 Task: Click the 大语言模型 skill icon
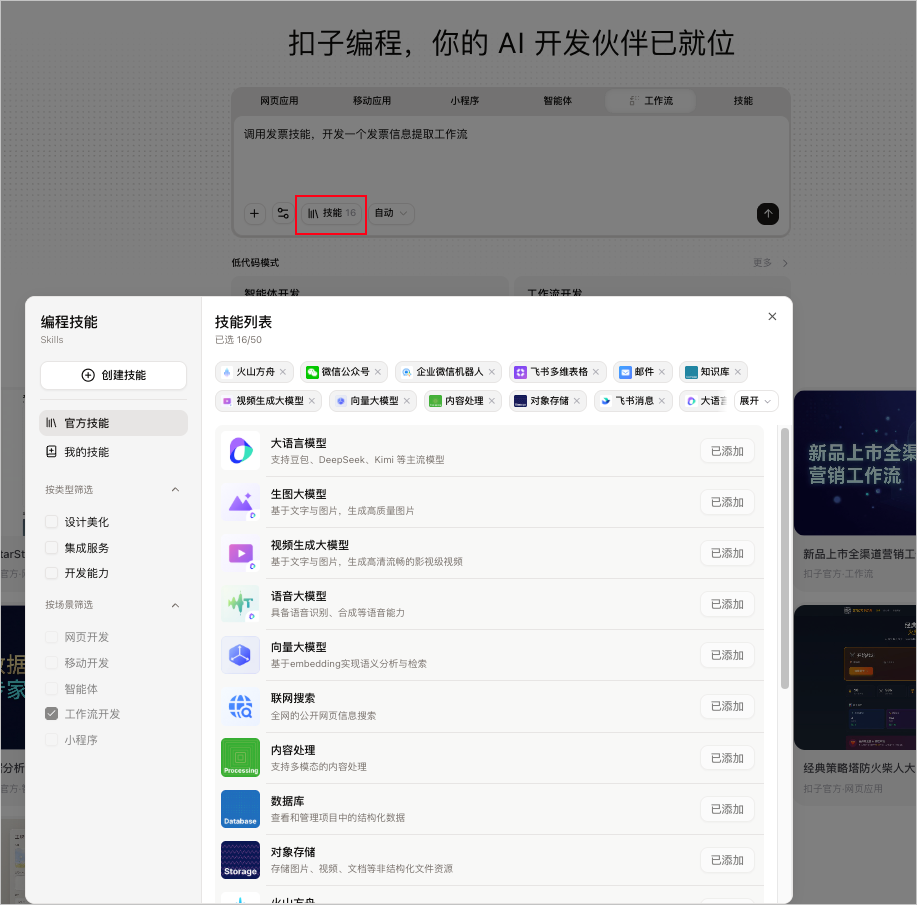[240, 451]
